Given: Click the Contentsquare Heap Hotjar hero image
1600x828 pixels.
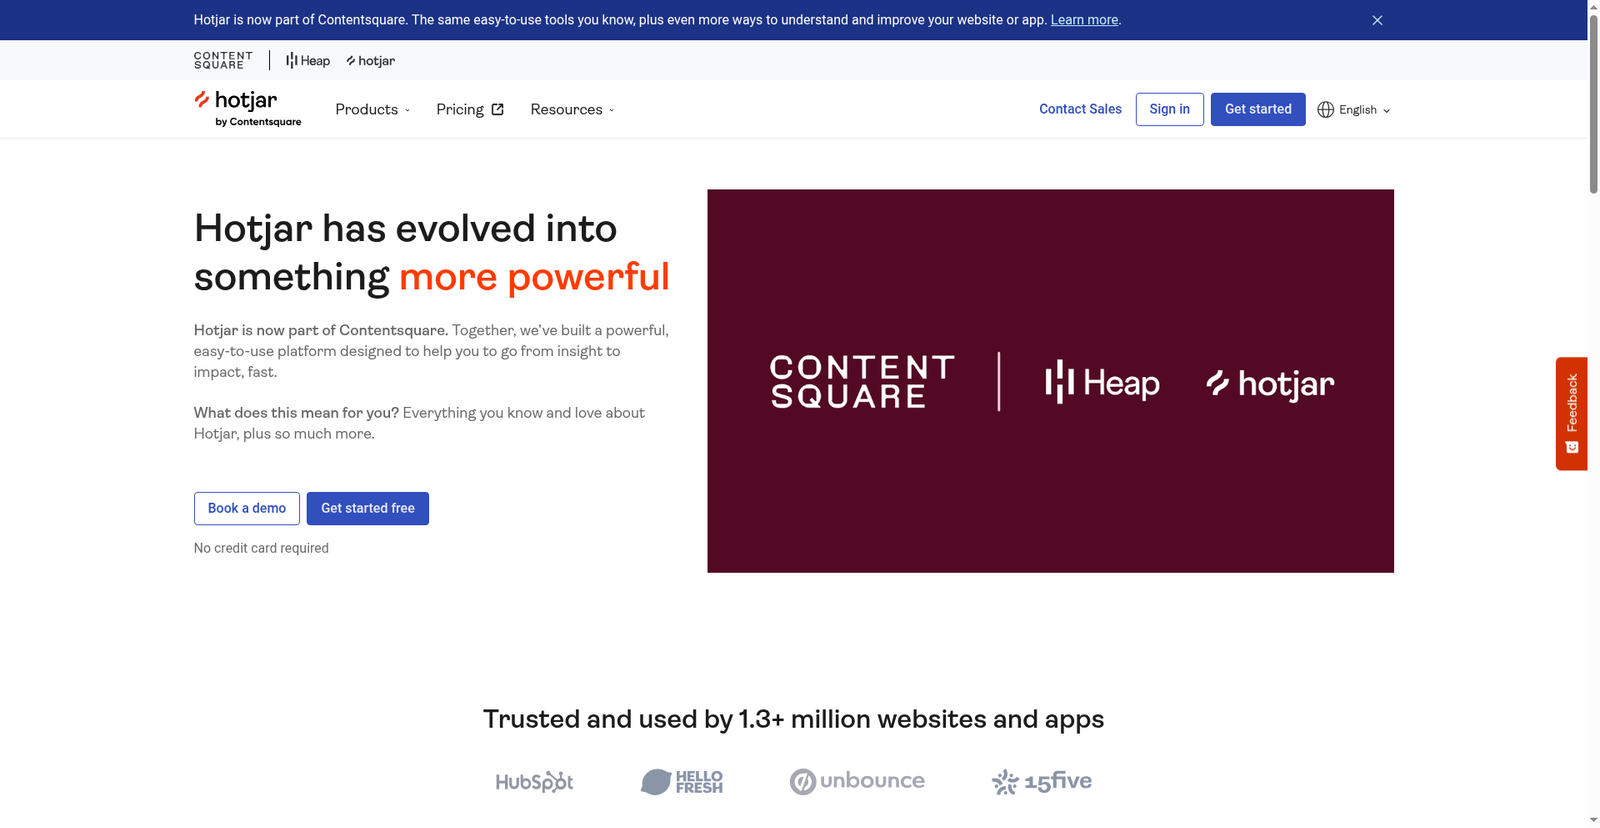Looking at the screenshot, I should click(1050, 381).
